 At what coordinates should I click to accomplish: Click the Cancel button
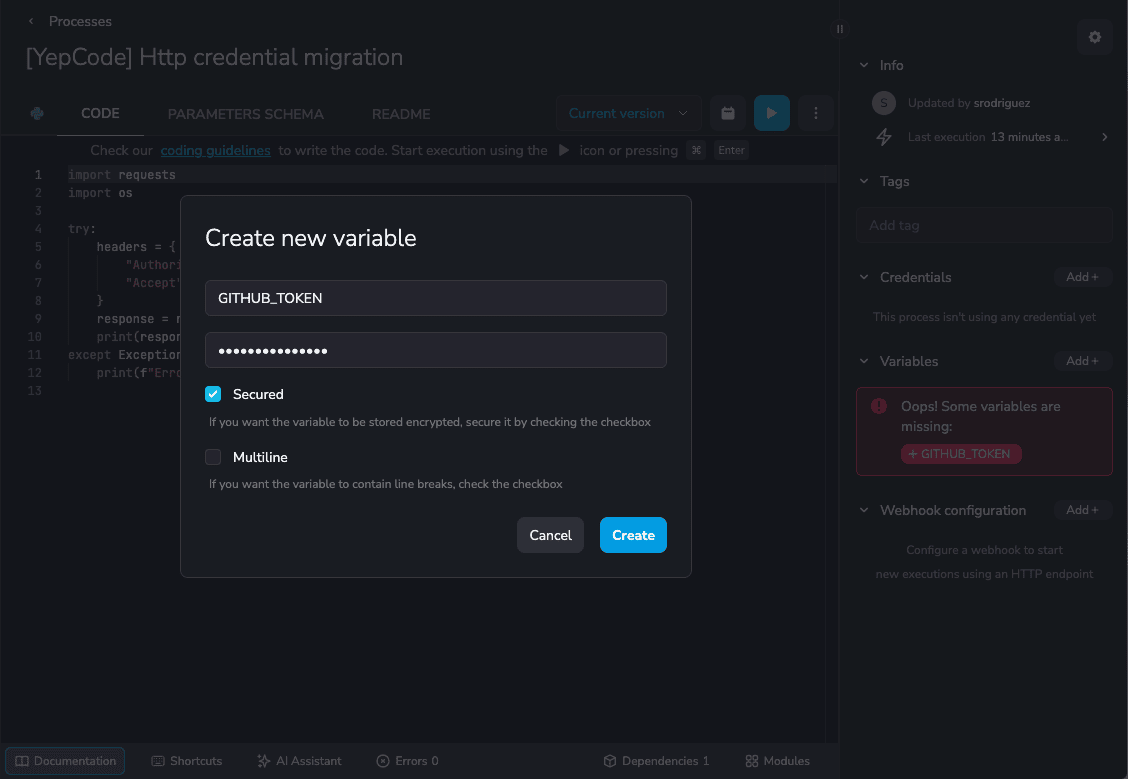pyautogui.click(x=550, y=535)
